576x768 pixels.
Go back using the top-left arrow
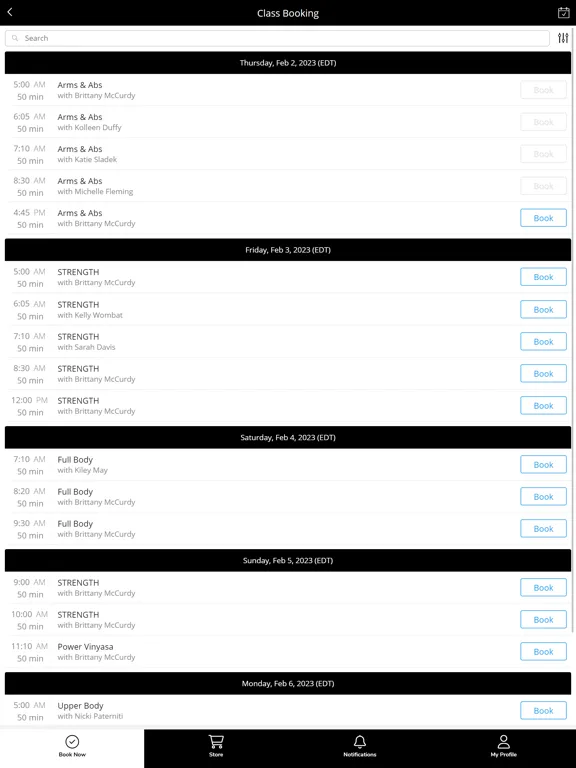(10, 12)
